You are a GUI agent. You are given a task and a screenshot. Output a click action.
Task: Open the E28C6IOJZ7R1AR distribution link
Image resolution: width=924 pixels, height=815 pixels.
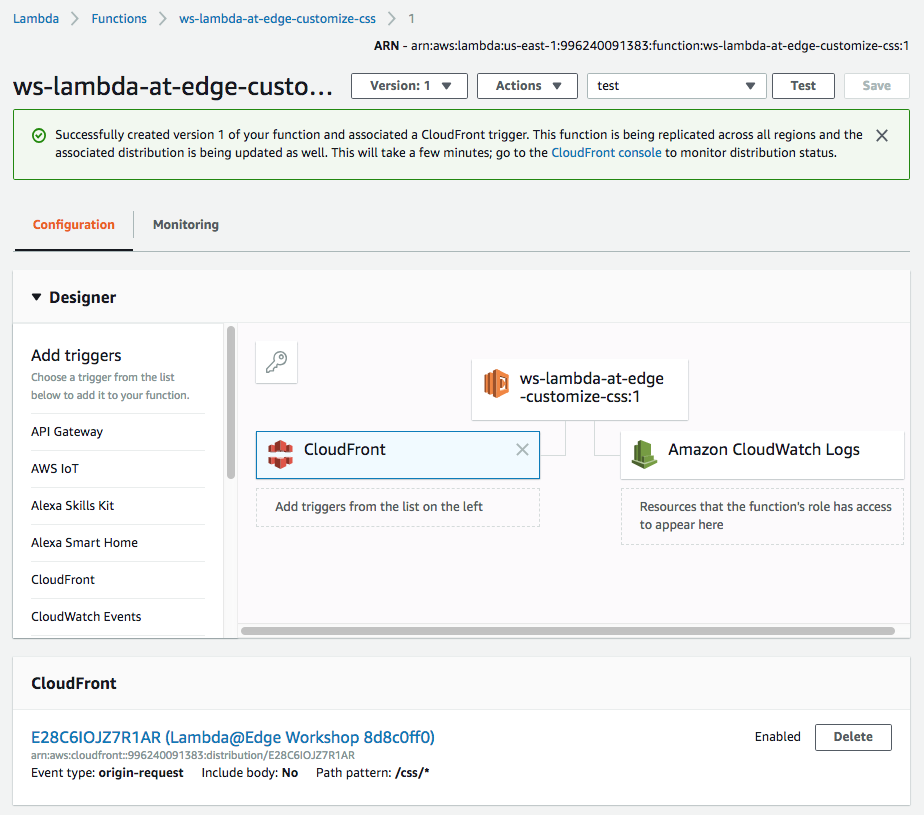coord(233,737)
